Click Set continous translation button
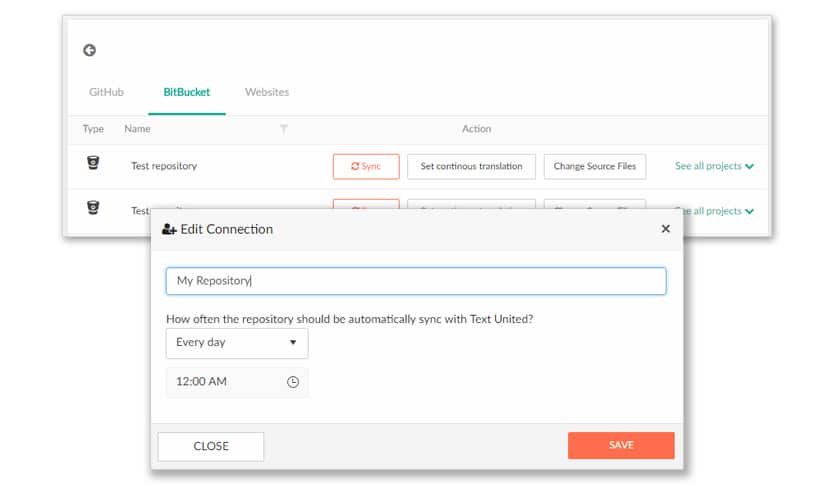 click(x=471, y=166)
